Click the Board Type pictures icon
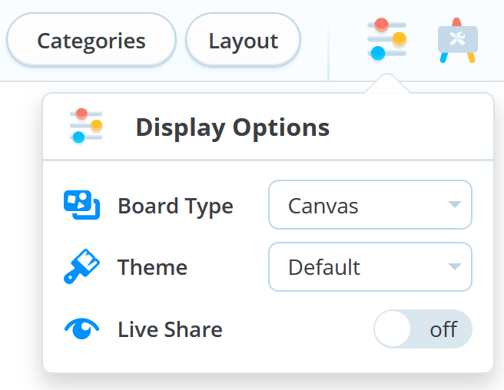504x390 pixels. (82, 205)
